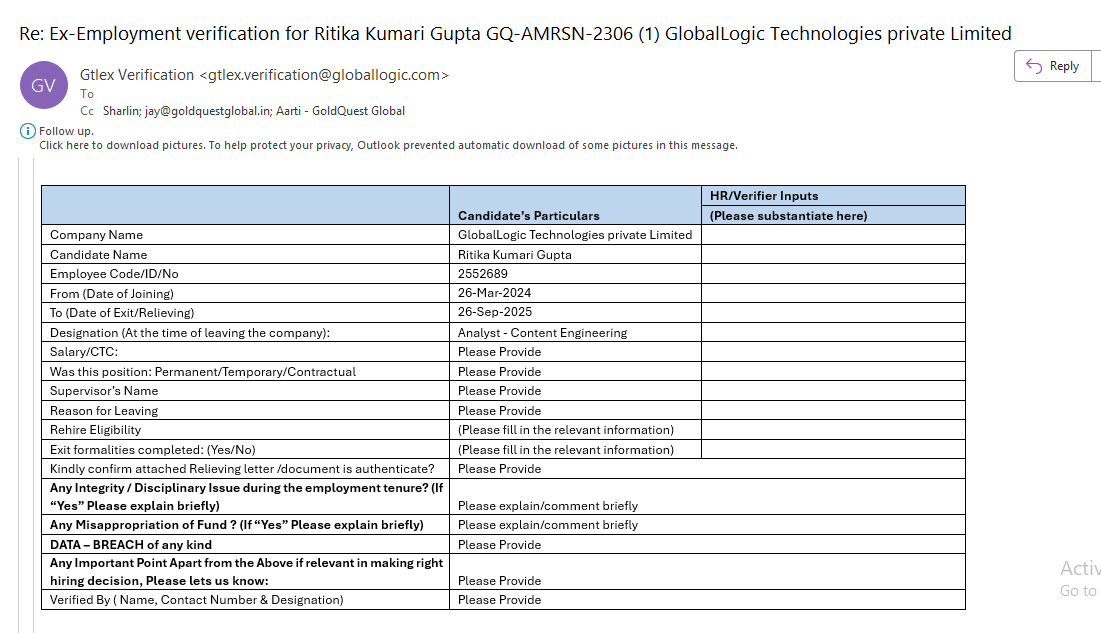Click the Permanent/Temporary/Contractual position label
The height and width of the screenshot is (633, 1101).
[x=203, y=372]
